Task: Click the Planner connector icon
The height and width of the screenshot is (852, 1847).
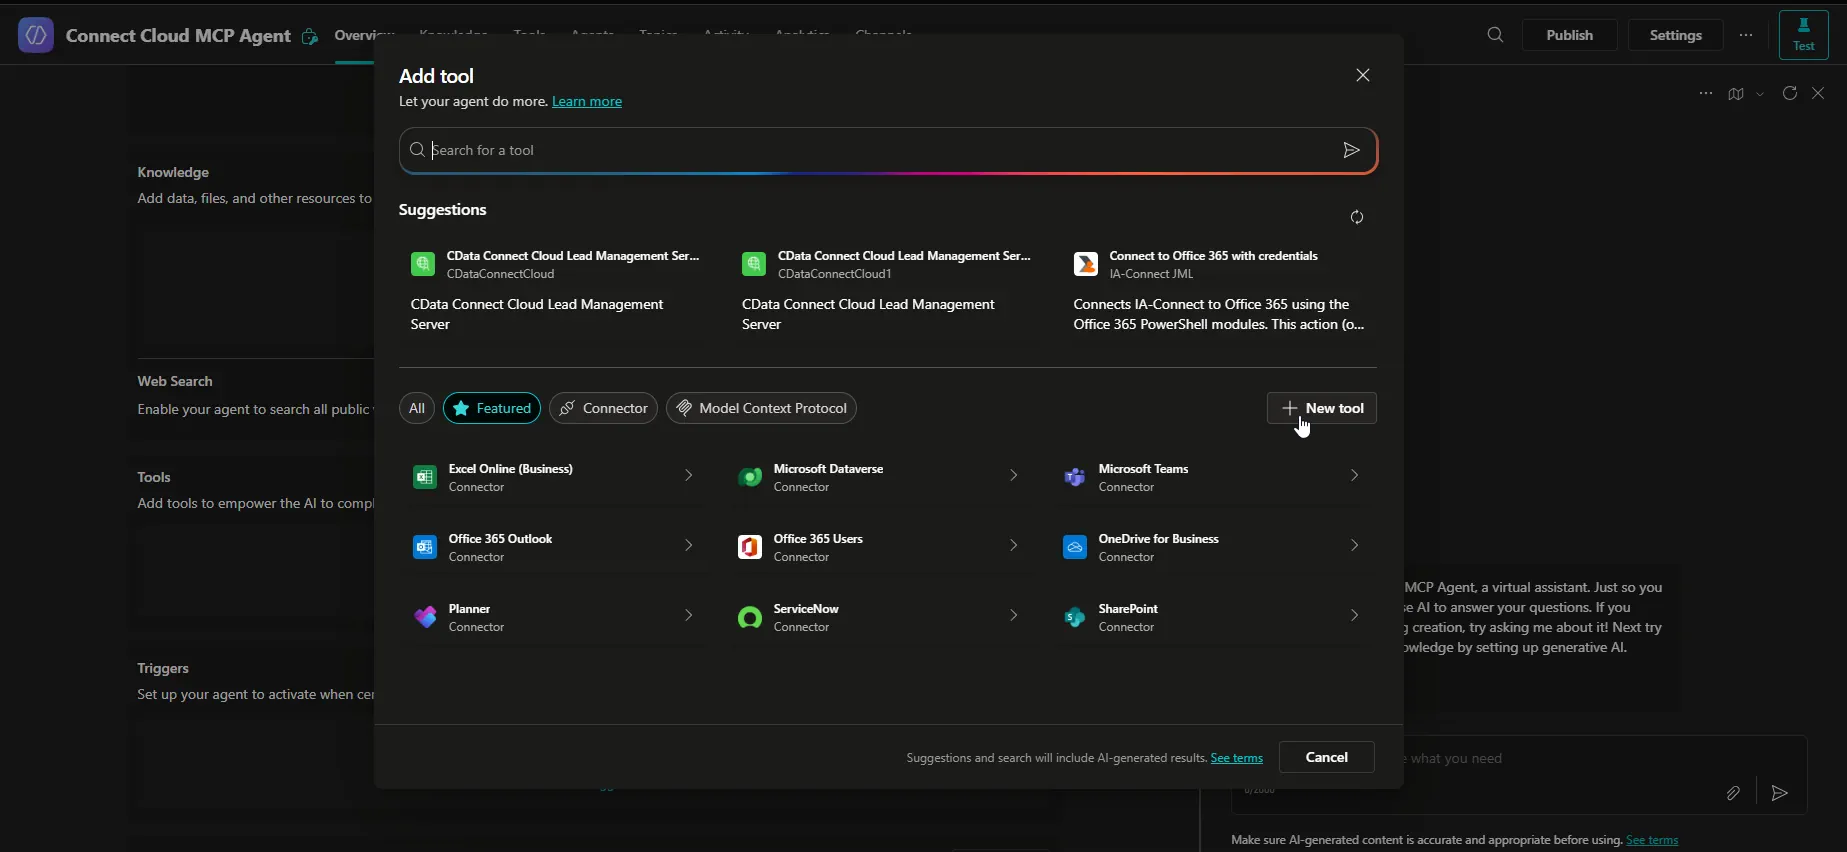Action: click(x=424, y=617)
